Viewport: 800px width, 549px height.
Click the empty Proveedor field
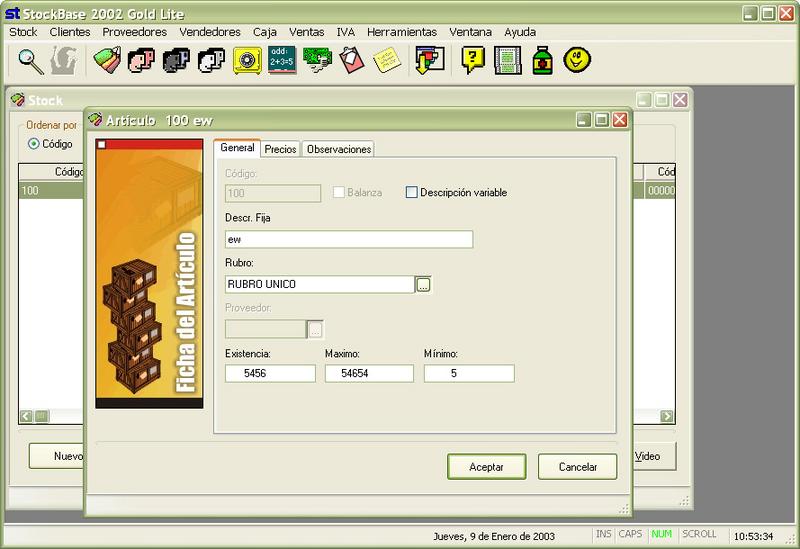266,330
